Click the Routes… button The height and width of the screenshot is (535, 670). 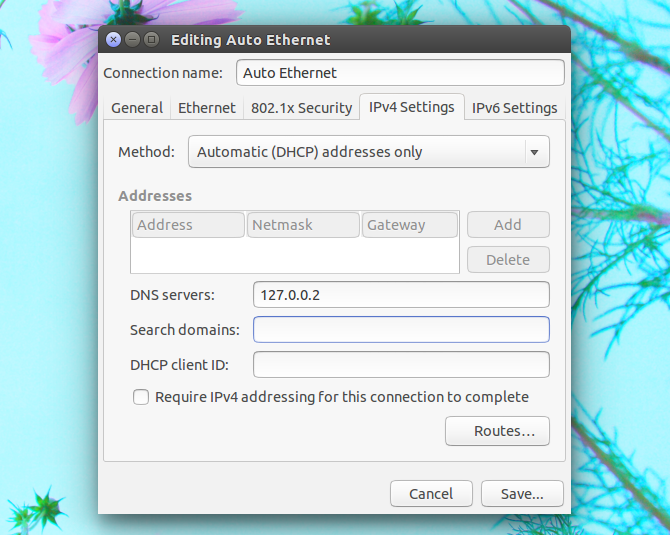click(x=497, y=431)
